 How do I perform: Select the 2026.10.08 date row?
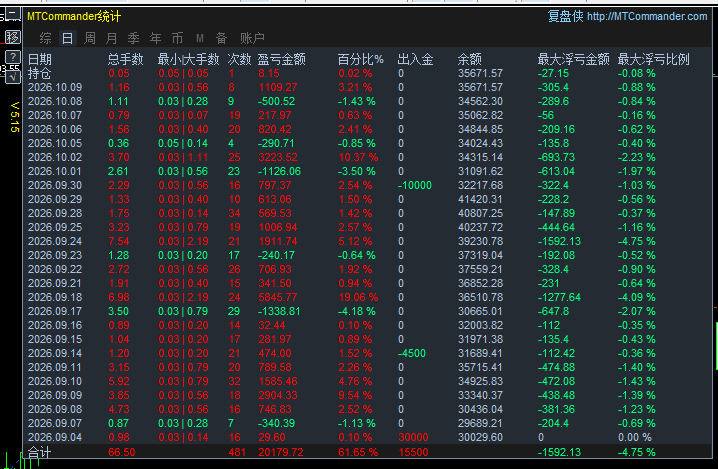tap(55, 101)
